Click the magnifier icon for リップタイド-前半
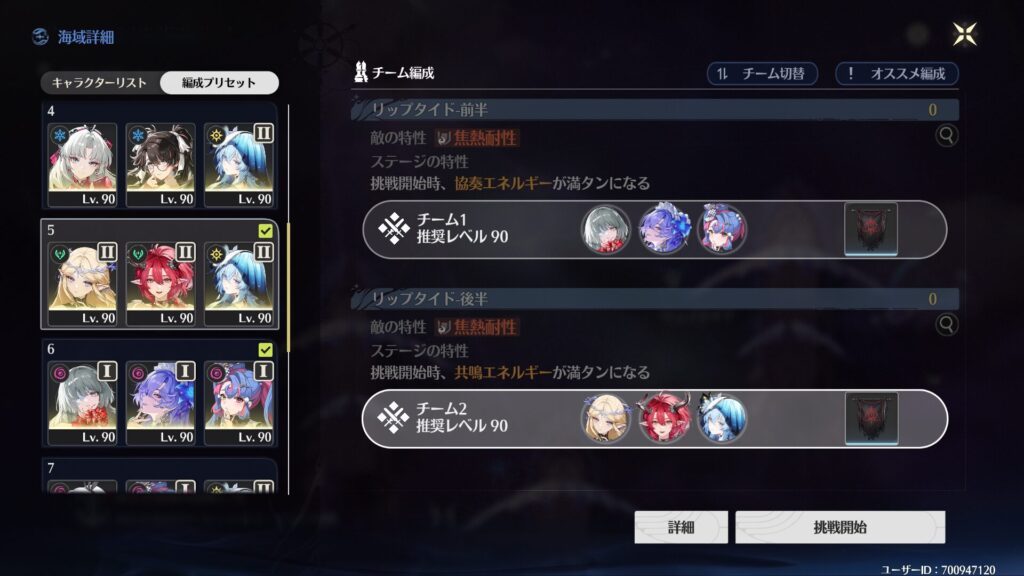This screenshot has height=576, width=1024. click(x=946, y=136)
